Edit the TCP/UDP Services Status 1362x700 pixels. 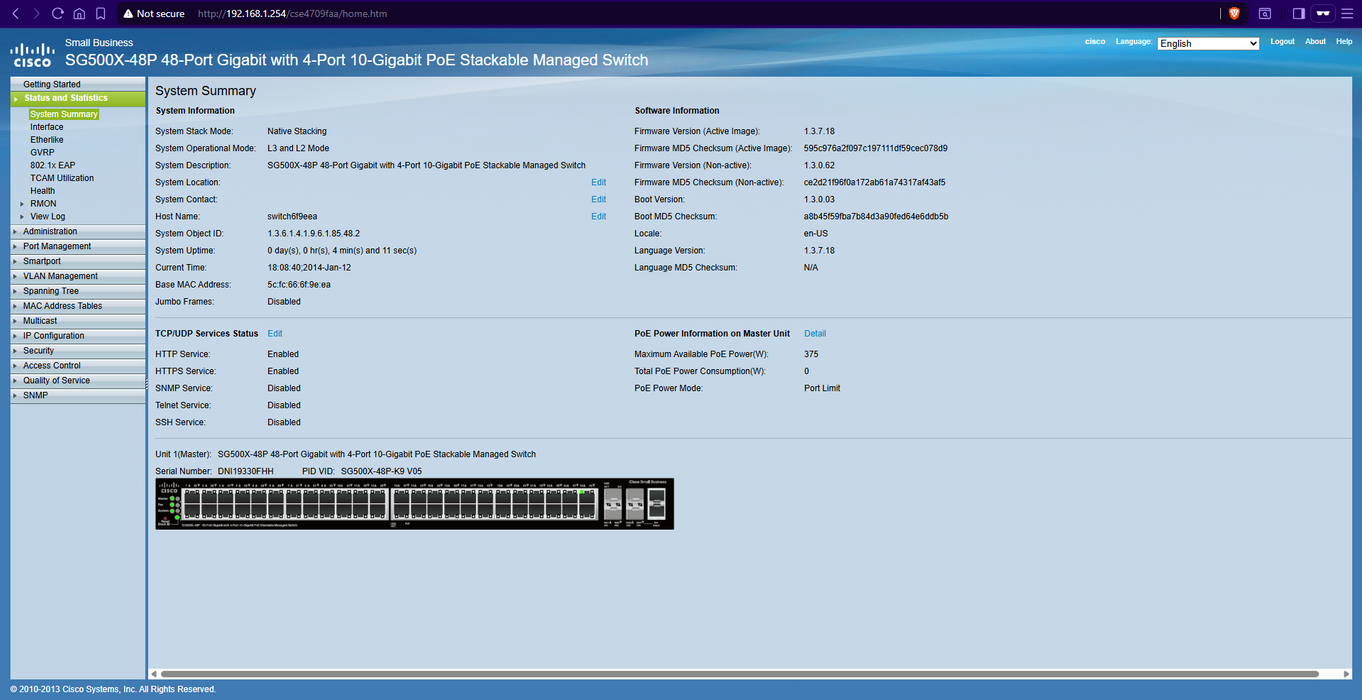pyautogui.click(x=275, y=334)
